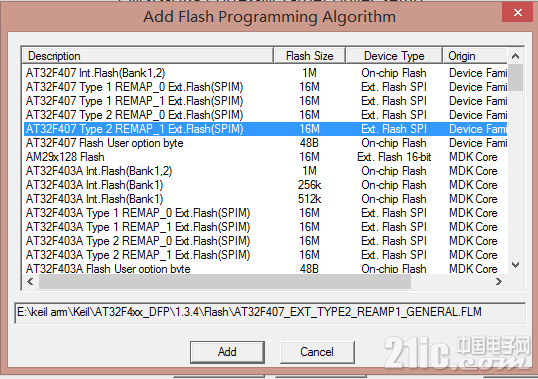The width and height of the screenshot is (538, 379).
Task: Select AM29x128 Flash row
Action: coord(265,157)
